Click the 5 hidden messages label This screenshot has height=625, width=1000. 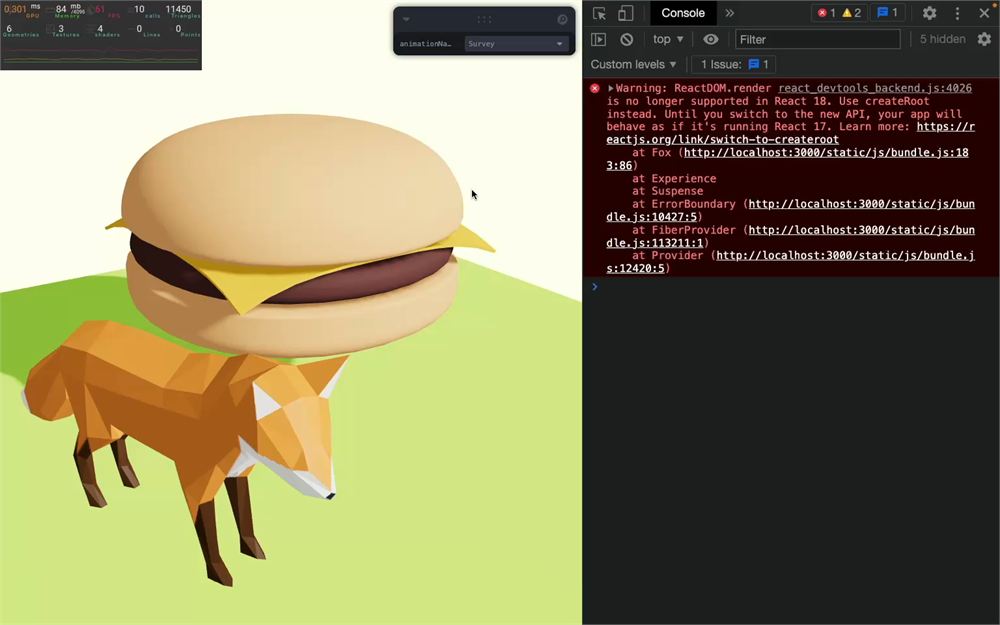942,40
